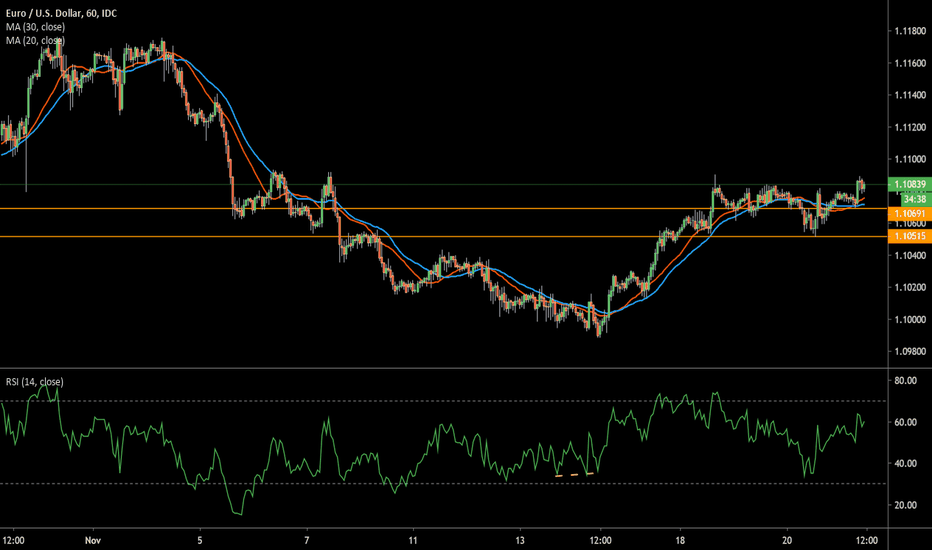Click the 1.10000 price scale label
The height and width of the screenshot is (550, 932).
click(x=910, y=319)
